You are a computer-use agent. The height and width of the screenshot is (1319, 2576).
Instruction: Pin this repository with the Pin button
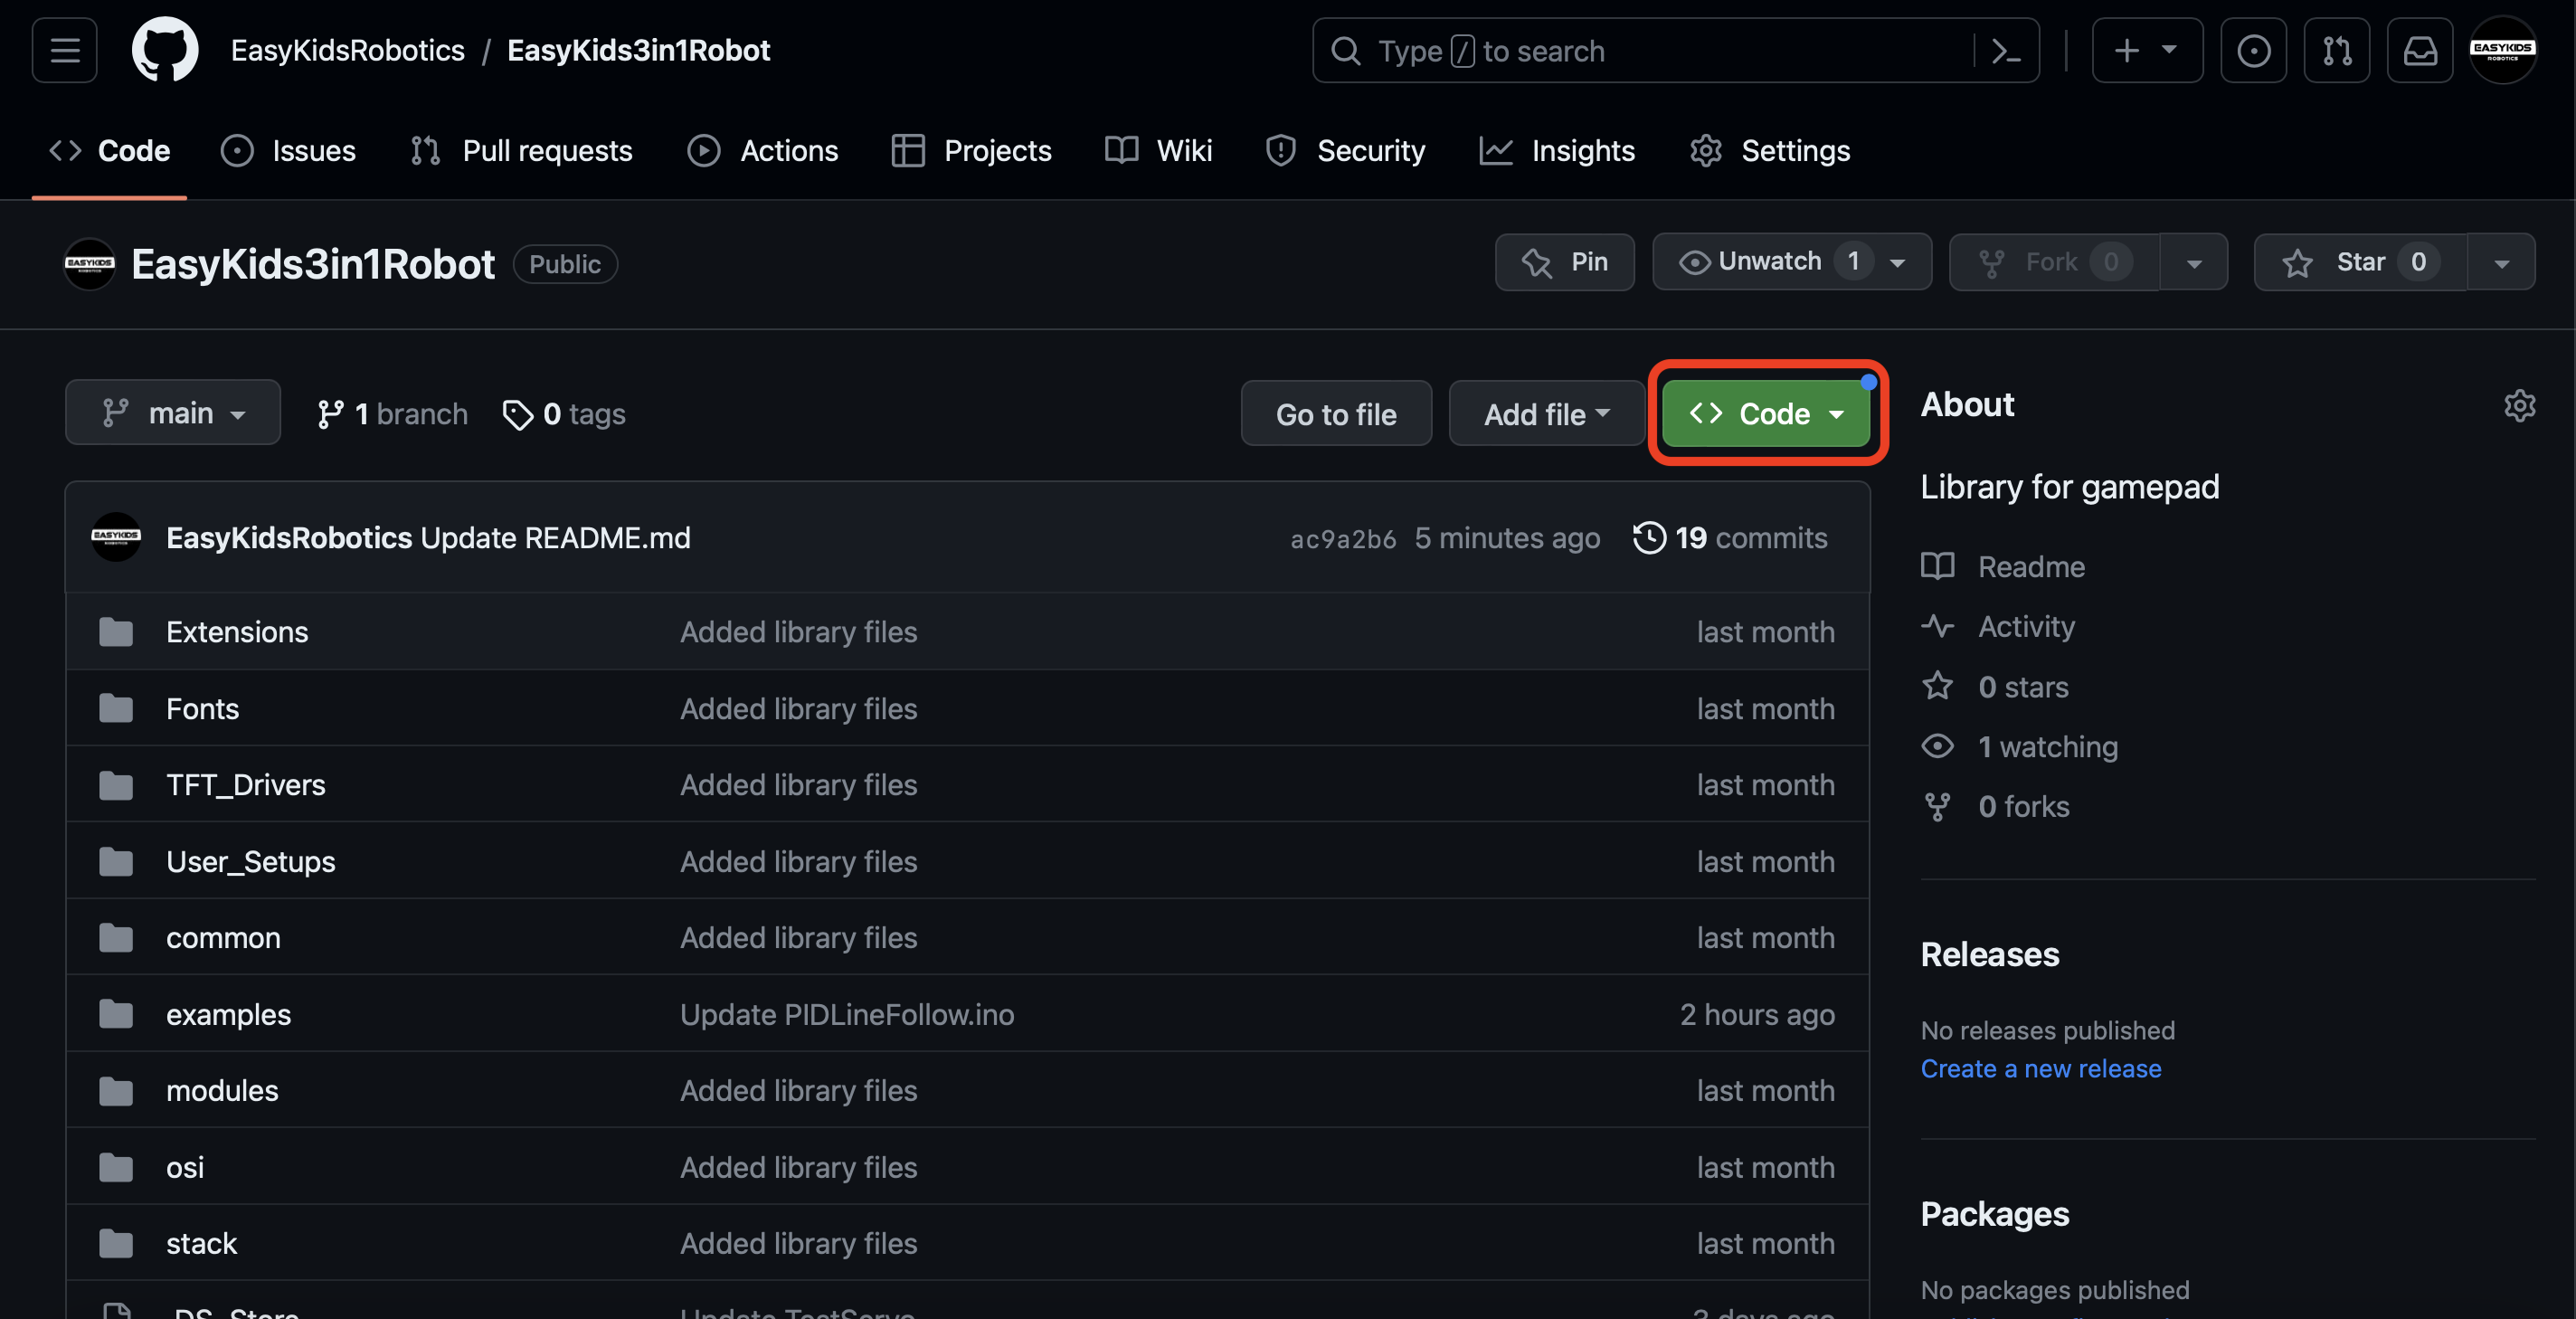click(x=1564, y=262)
